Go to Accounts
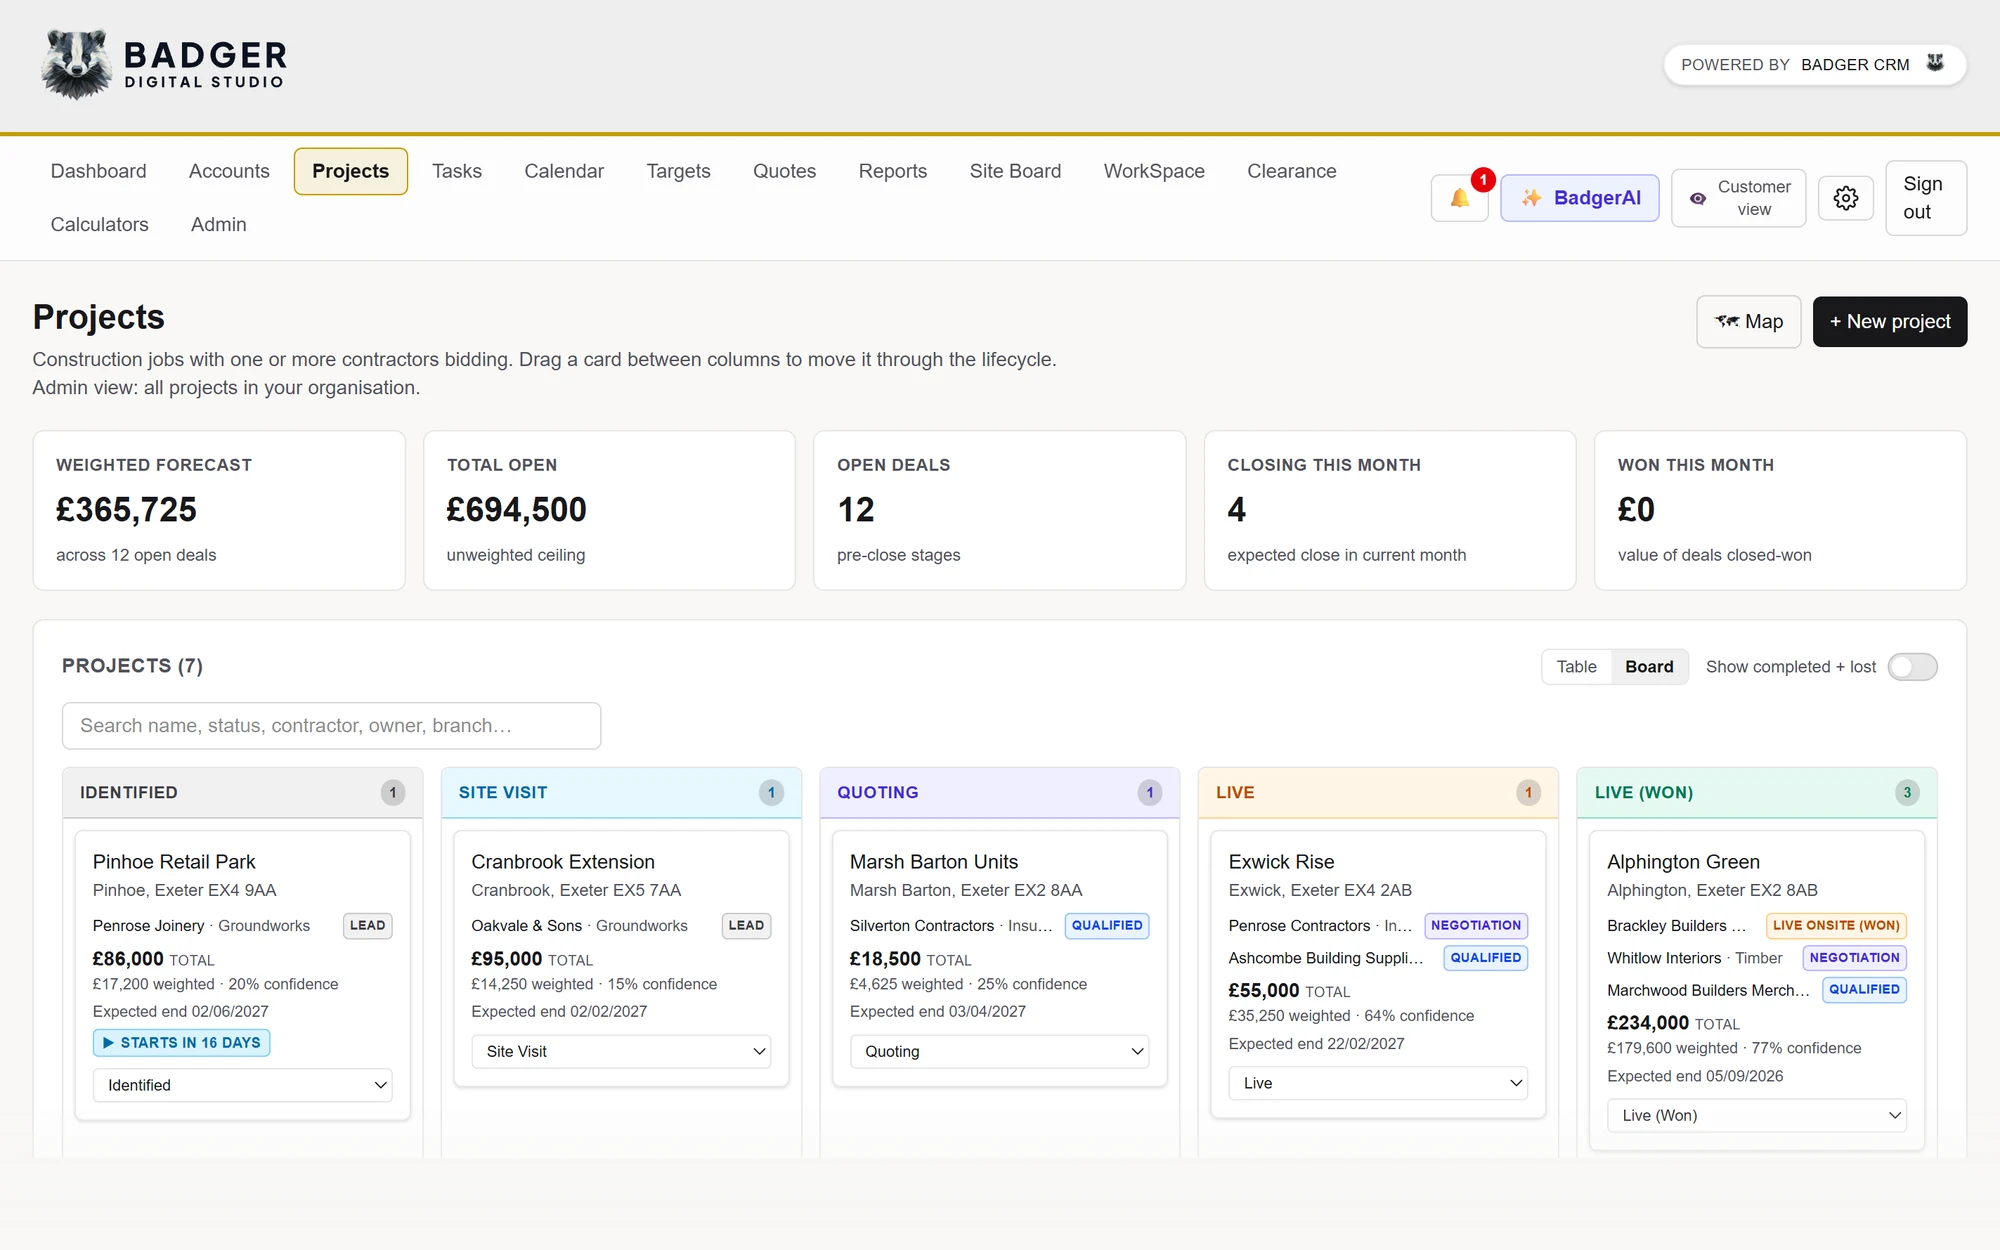The width and height of the screenshot is (2000, 1250). (229, 171)
